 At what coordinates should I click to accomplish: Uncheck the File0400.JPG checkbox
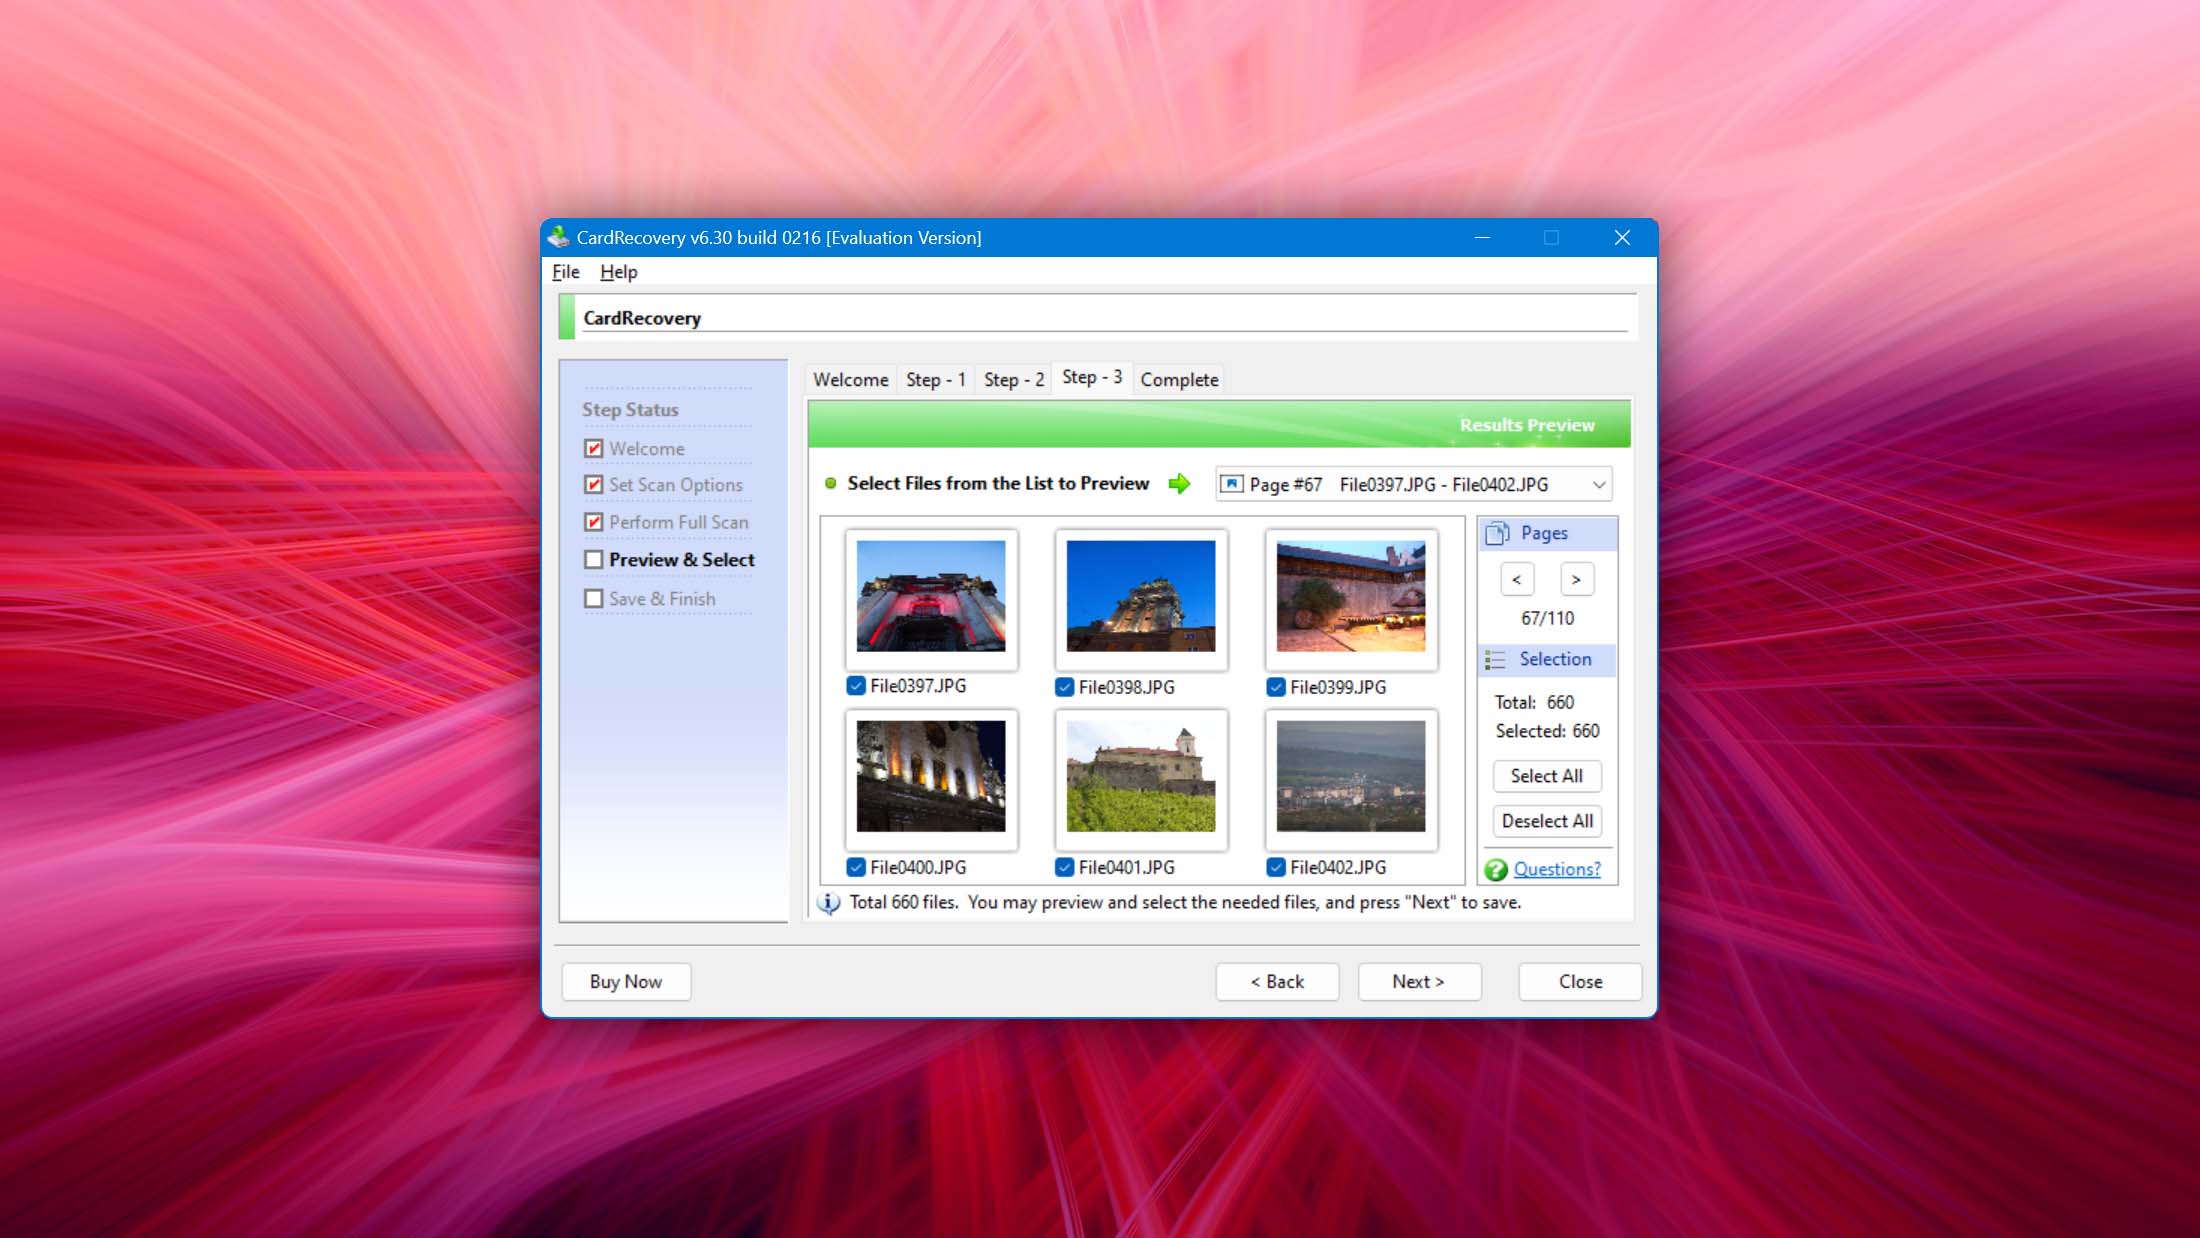(856, 867)
